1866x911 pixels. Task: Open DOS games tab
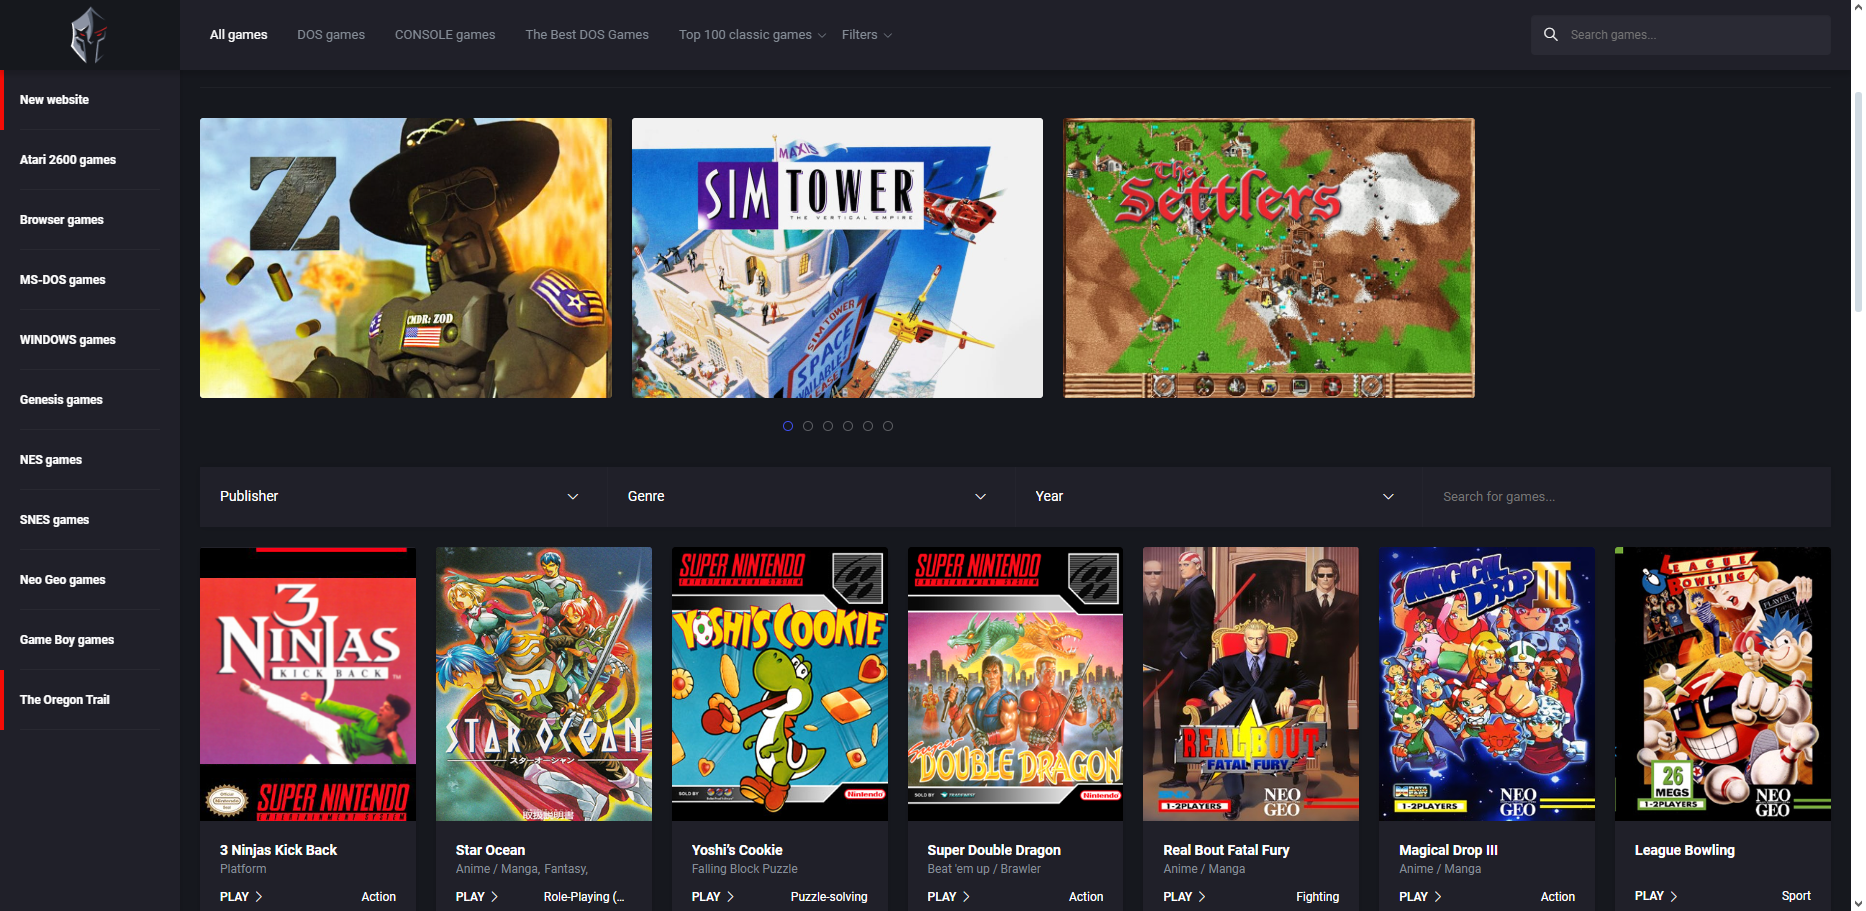tap(331, 34)
